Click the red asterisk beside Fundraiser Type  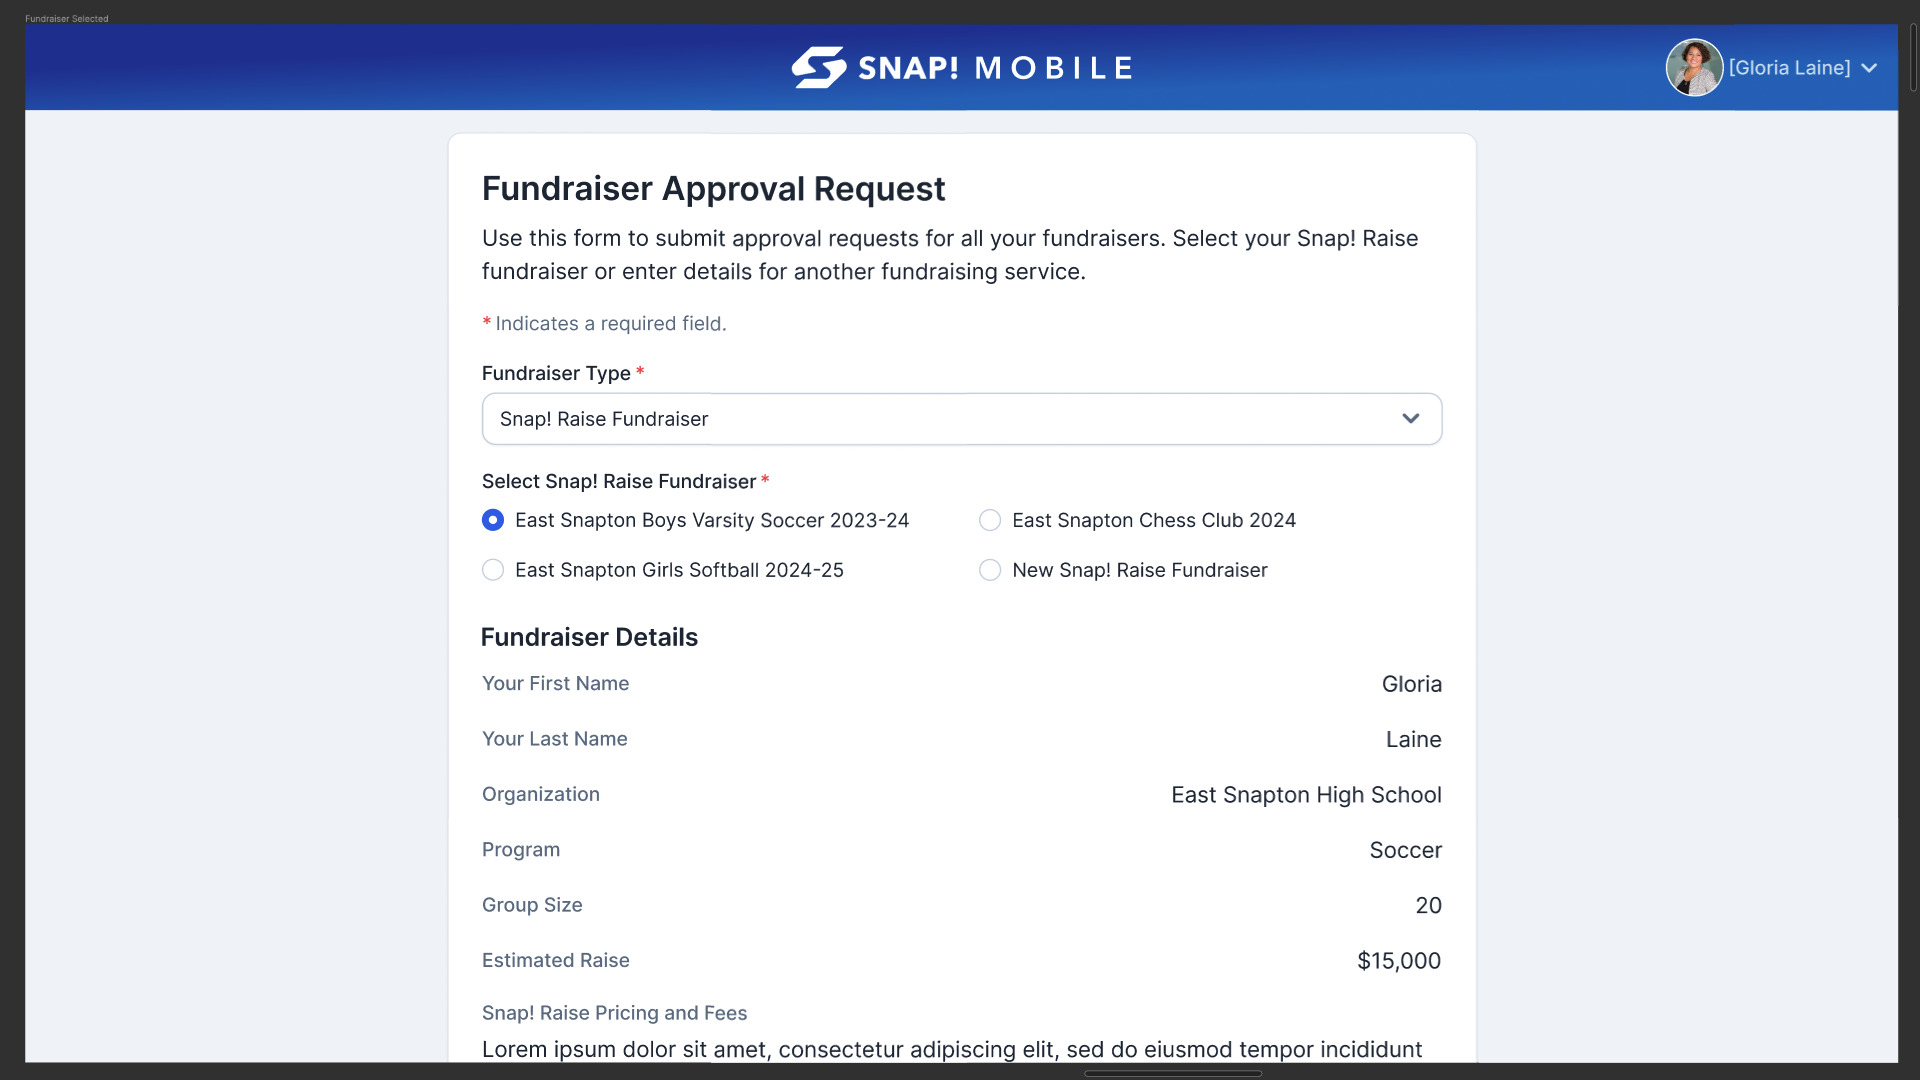point(639,372)
